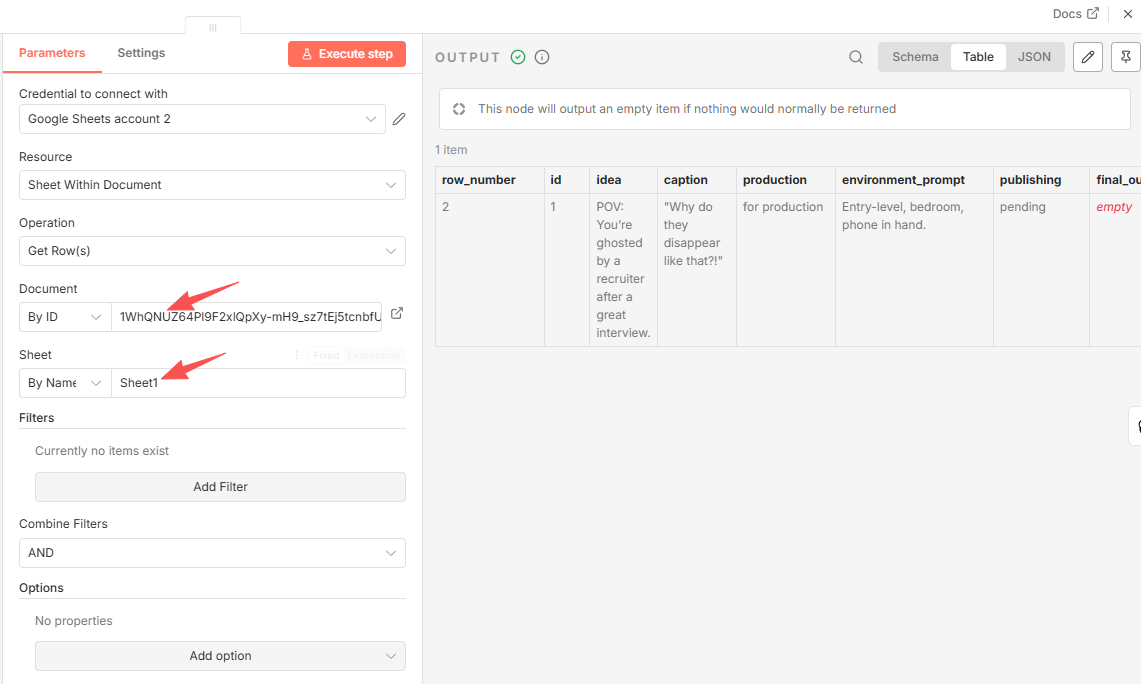Expand the Resource dropdown
The image size is (1141, 684).
point(212,185)
